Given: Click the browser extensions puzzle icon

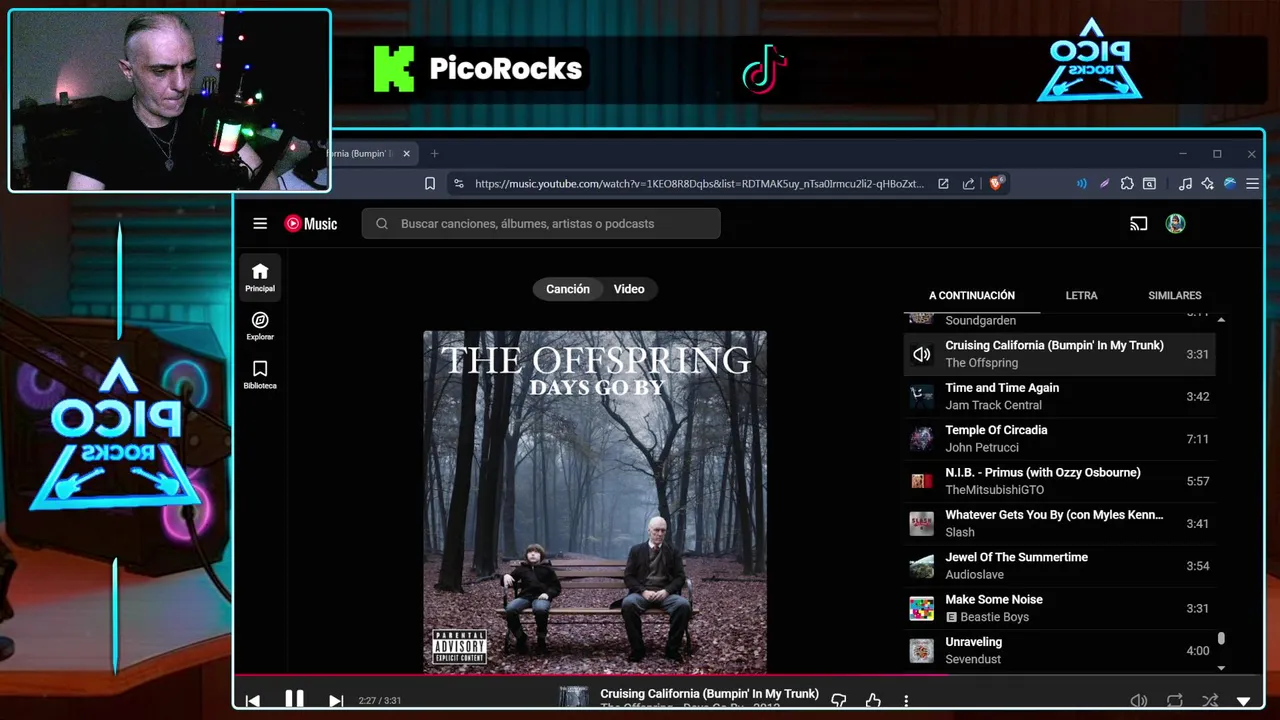Looking at the screenshot, I should [1127, 184].
